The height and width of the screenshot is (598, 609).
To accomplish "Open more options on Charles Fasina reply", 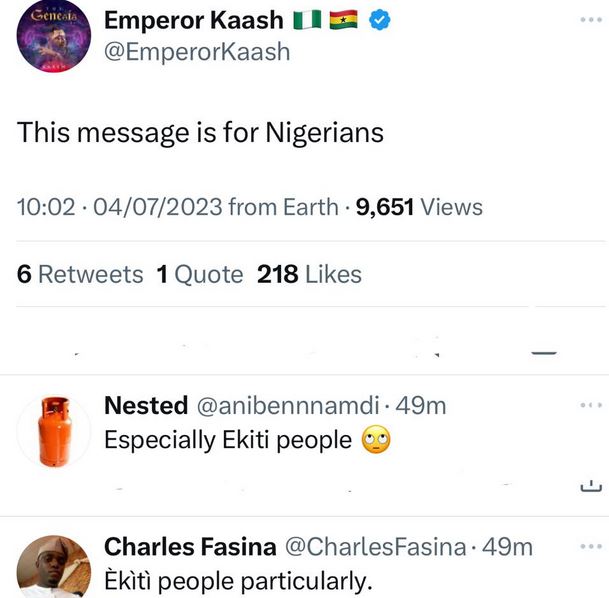I will point(591,547).
